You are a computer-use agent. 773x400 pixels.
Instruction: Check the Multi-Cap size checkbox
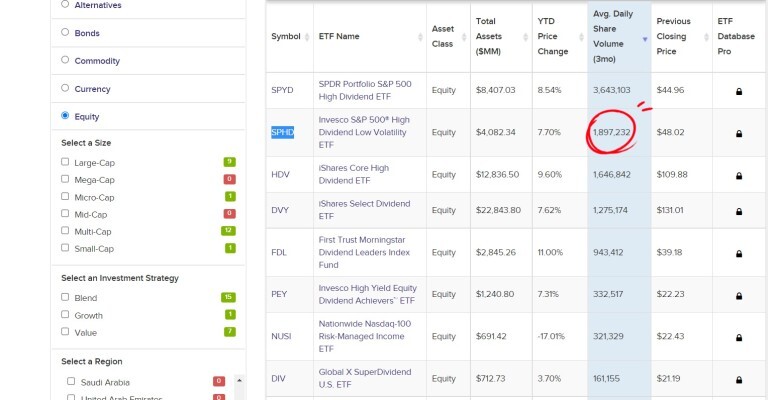pyautogui.click(x=65, y=230)
